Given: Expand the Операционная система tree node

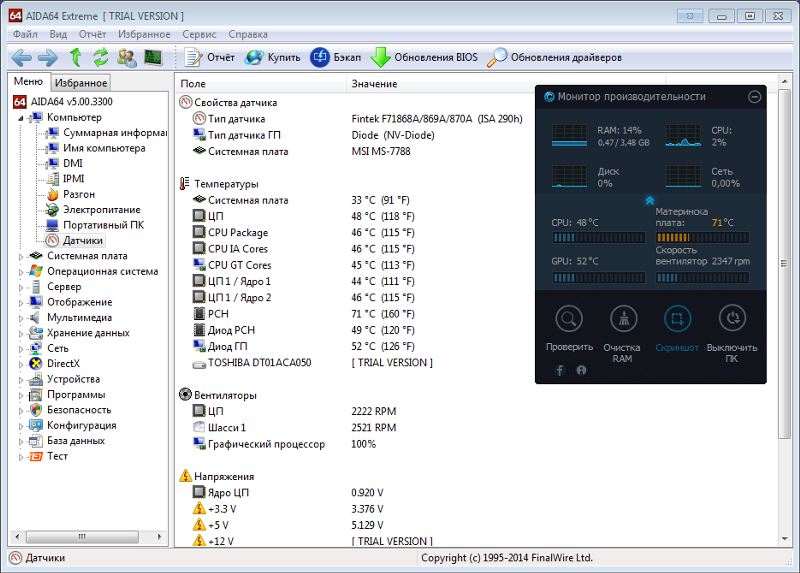Looking at the screenshot, I should pos(21,272).
